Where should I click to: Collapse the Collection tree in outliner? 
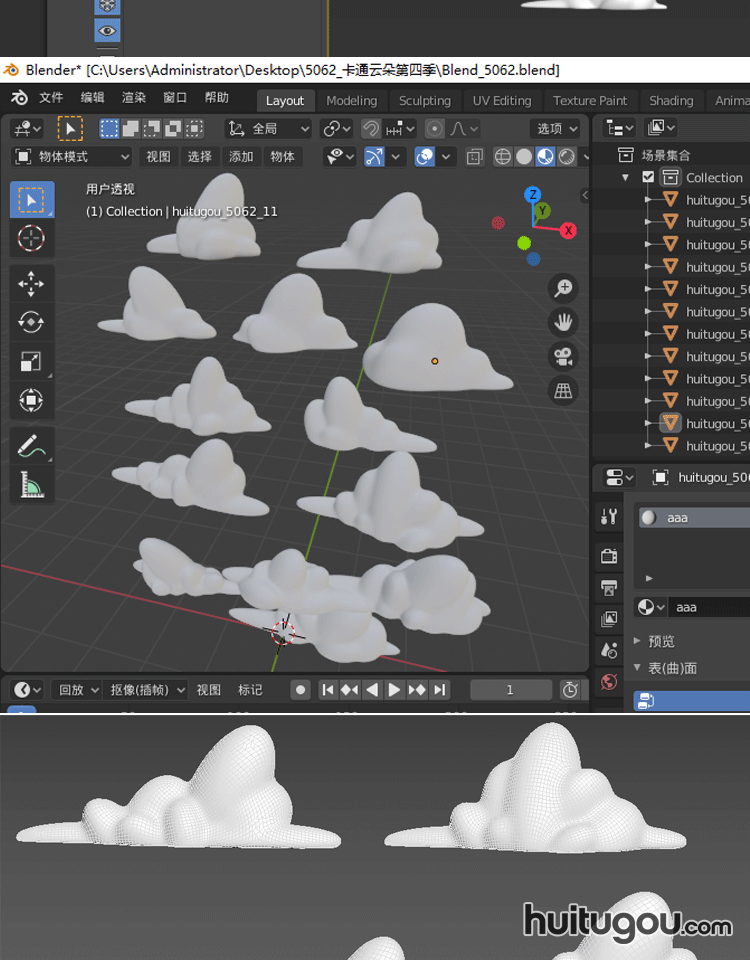(626, 177)
